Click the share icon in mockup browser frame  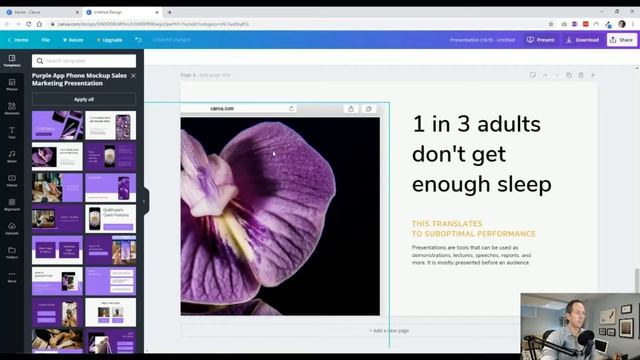[351, 109]
